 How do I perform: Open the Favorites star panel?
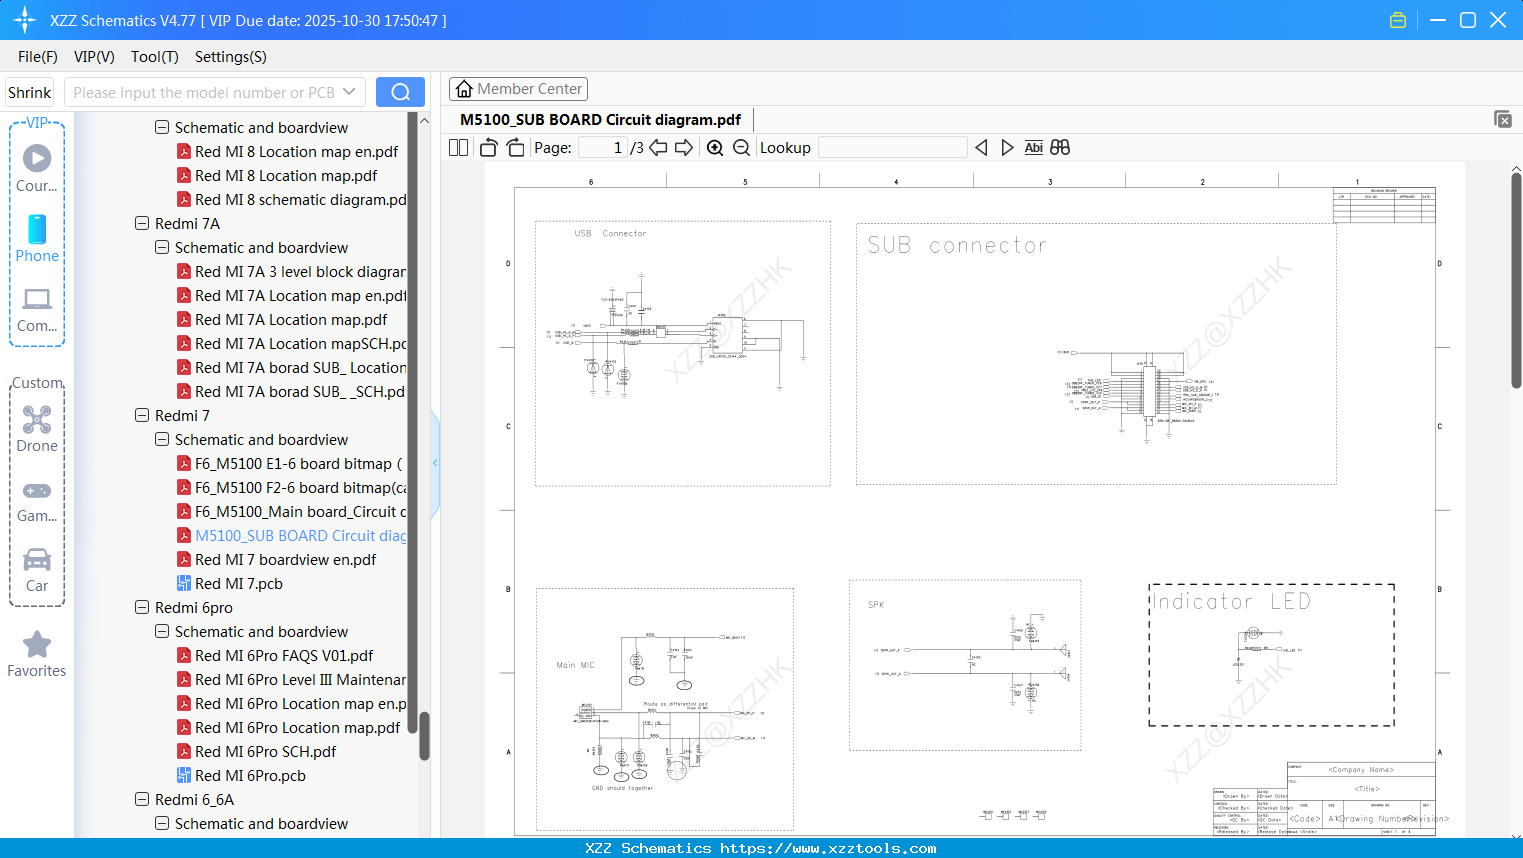click(37, 652)
